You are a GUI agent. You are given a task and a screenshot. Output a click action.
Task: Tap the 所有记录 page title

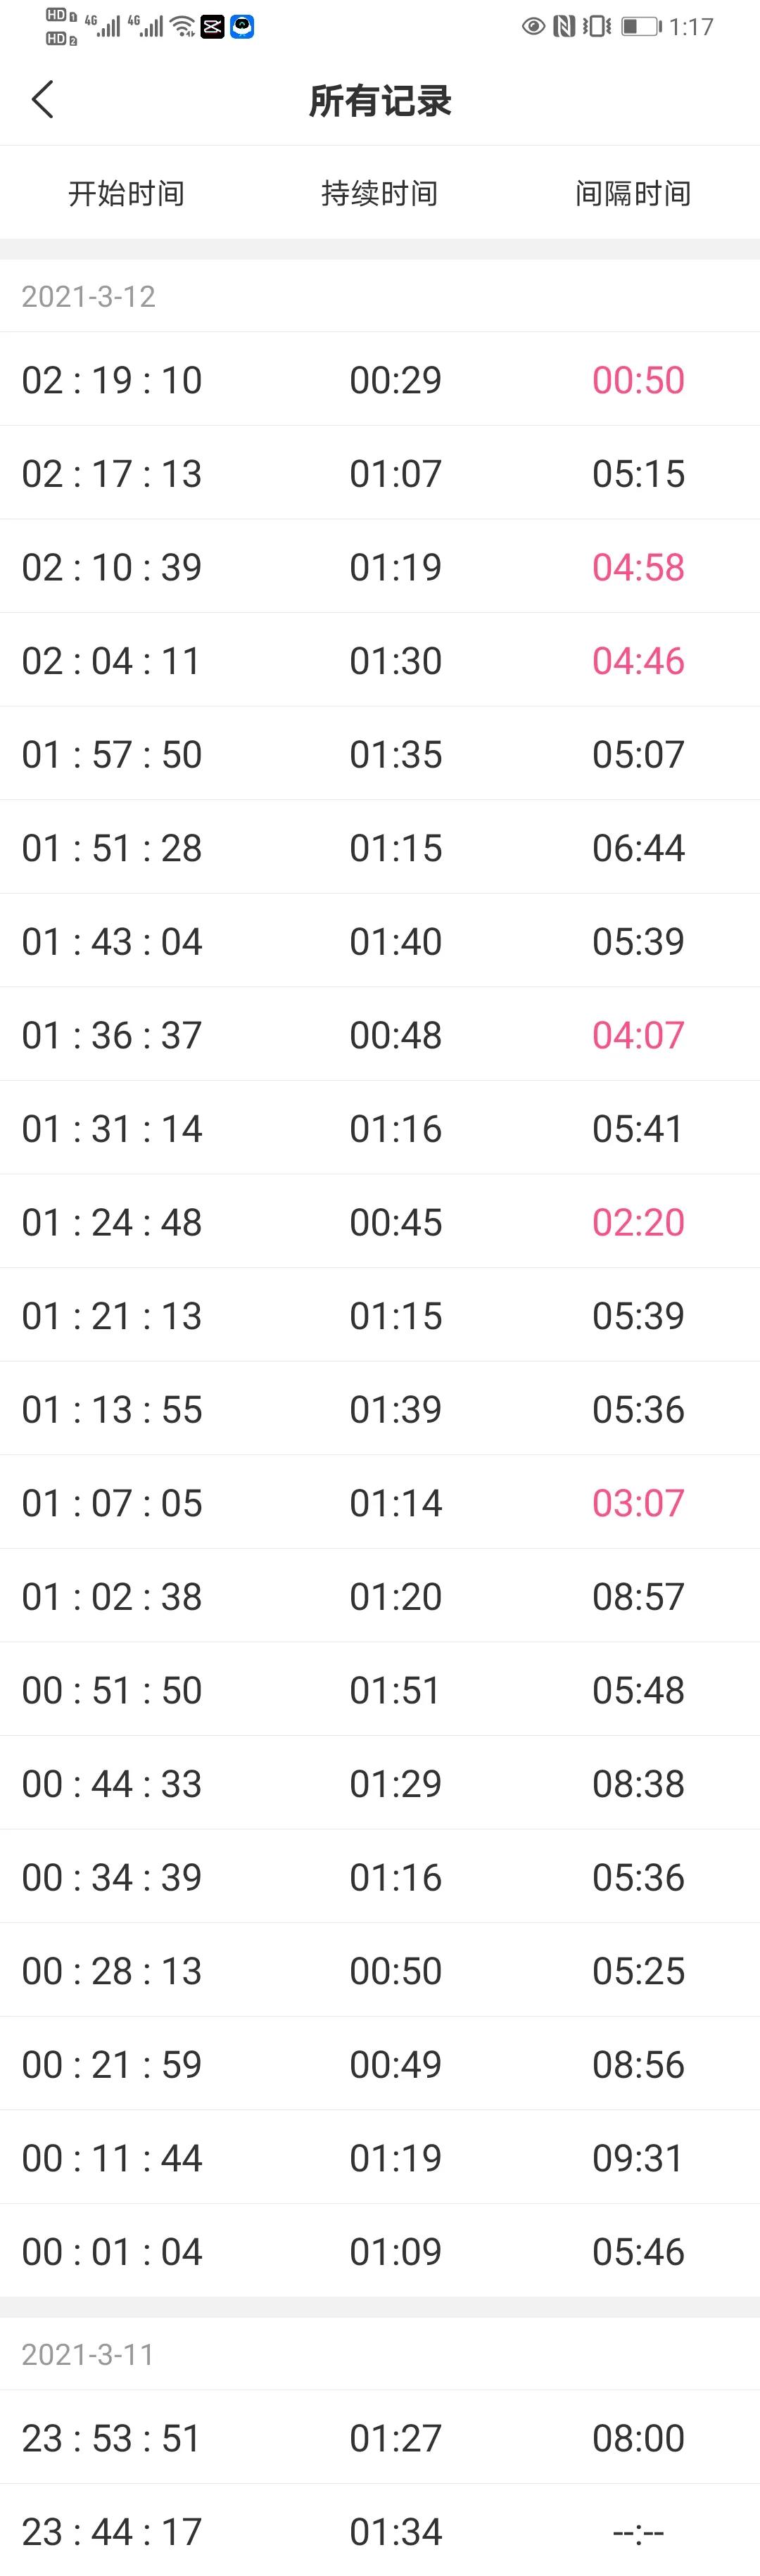380,101
